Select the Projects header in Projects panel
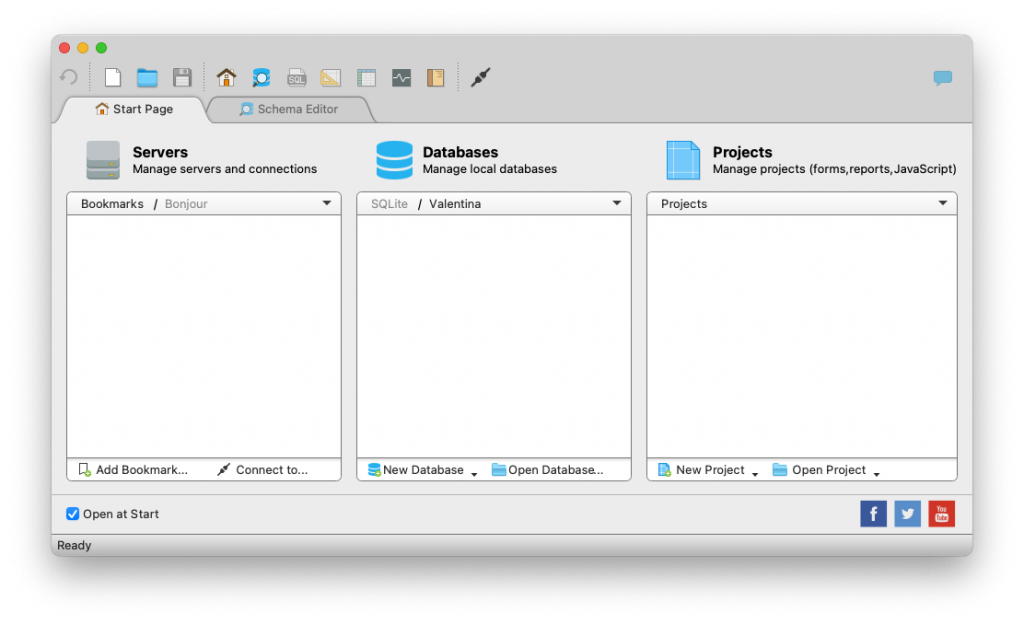 click(684, 204)
